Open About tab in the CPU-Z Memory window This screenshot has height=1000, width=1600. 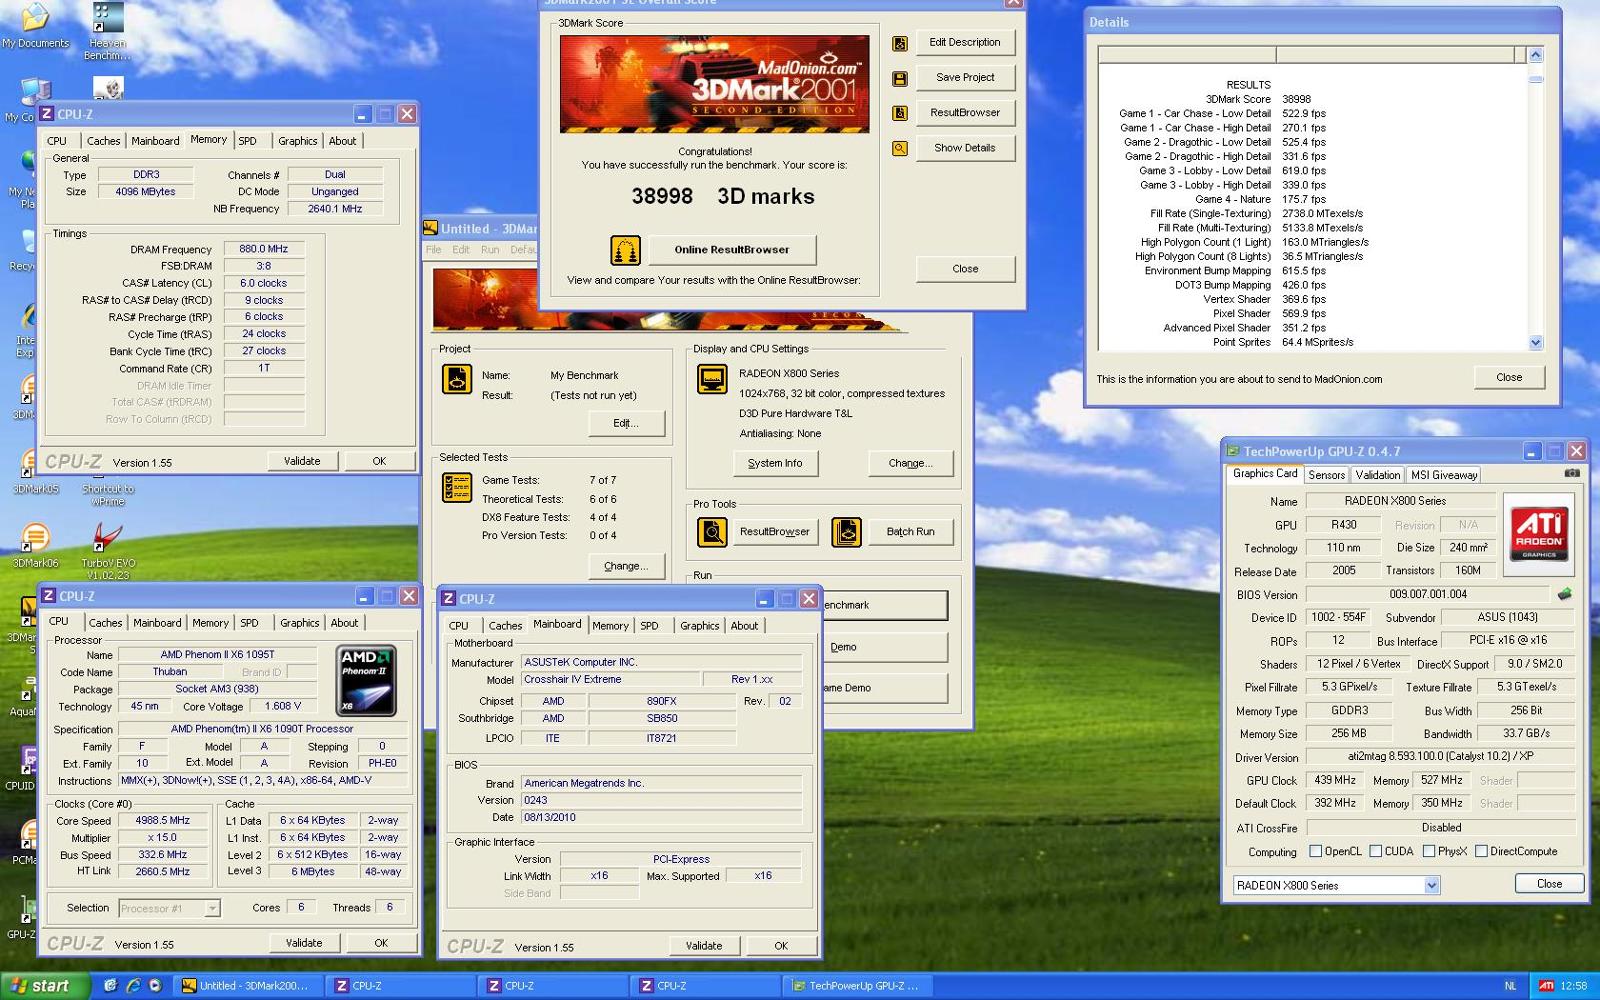pos(342,141)
